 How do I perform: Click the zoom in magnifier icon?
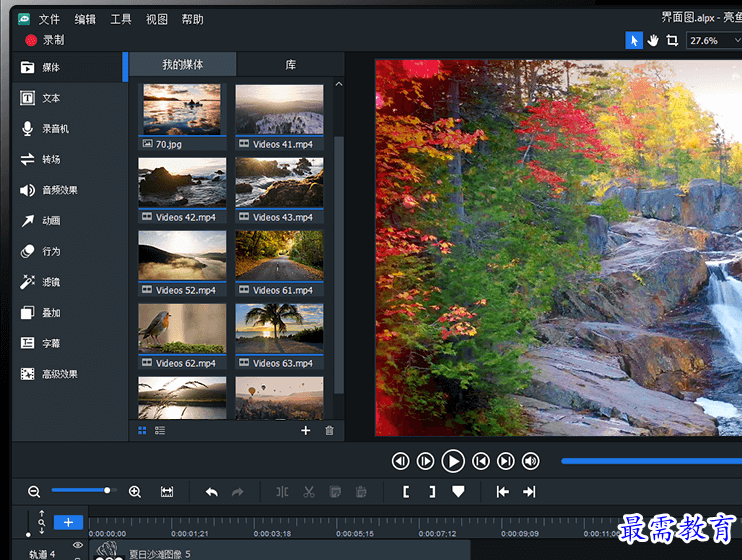(x=135, y=491)
